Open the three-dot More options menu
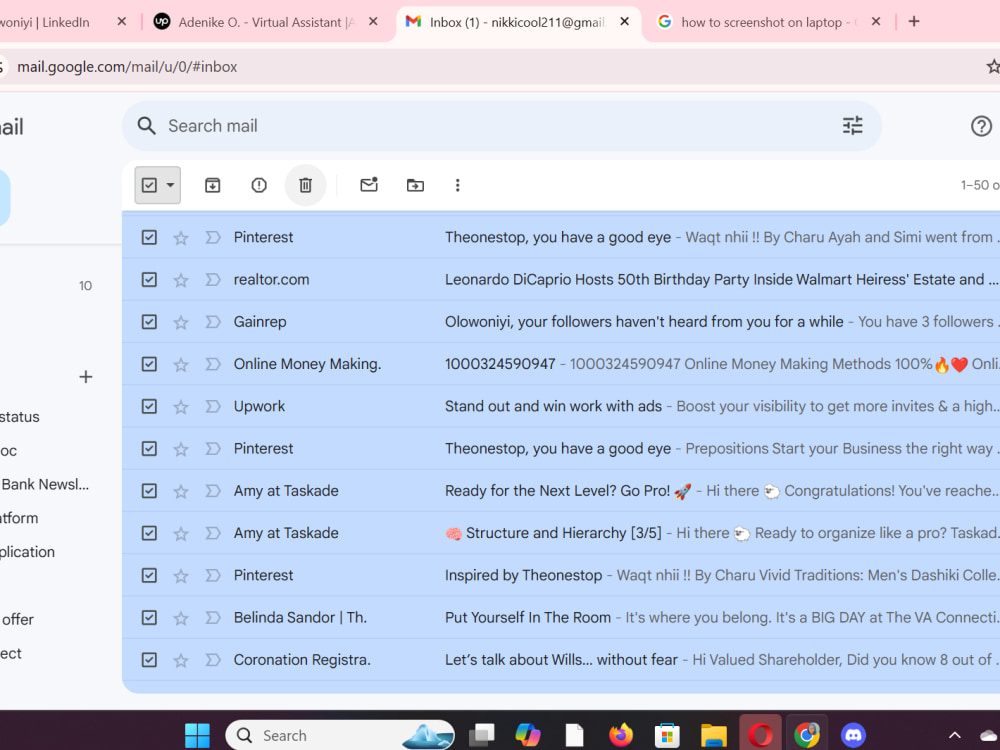The image size is (1000, 750). [457, 185]
